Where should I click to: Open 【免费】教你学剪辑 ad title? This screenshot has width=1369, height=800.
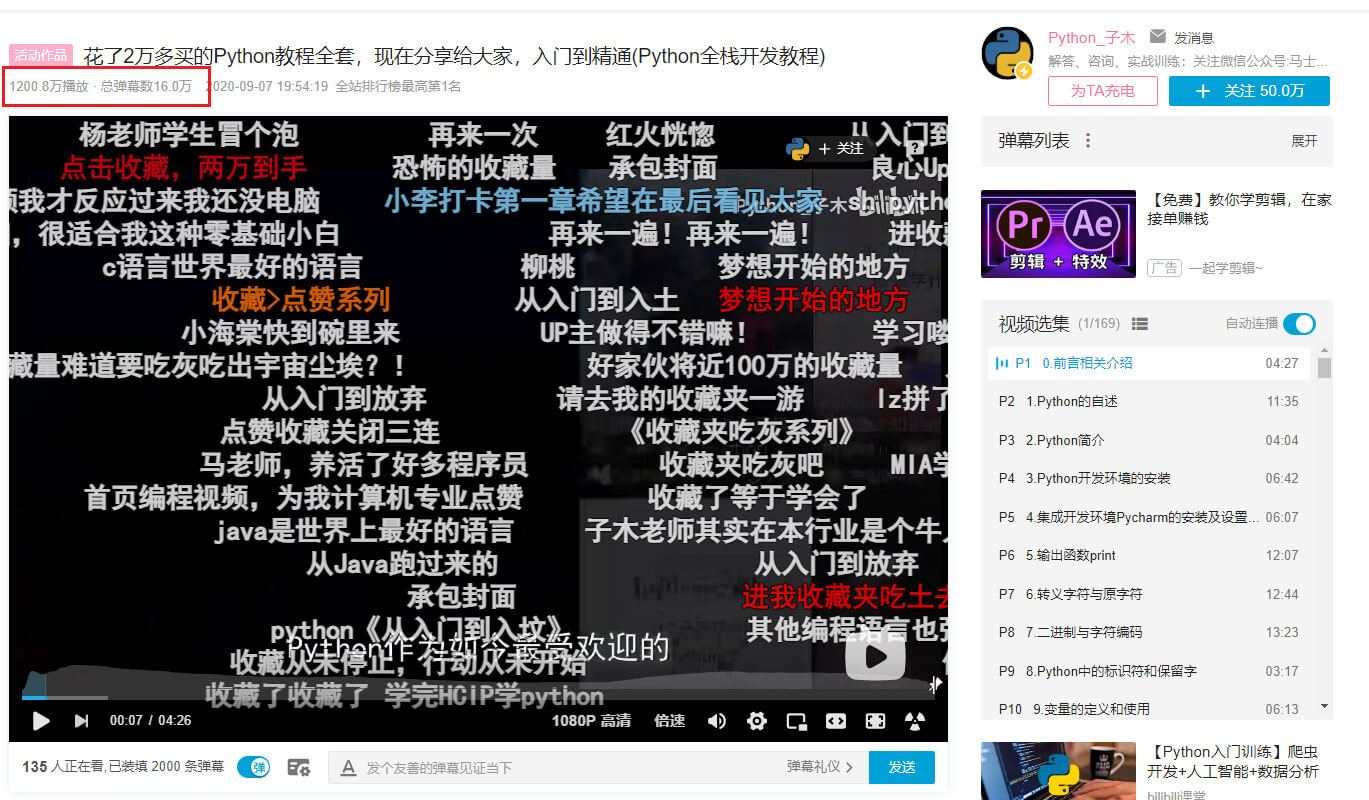coord(1239,209)
